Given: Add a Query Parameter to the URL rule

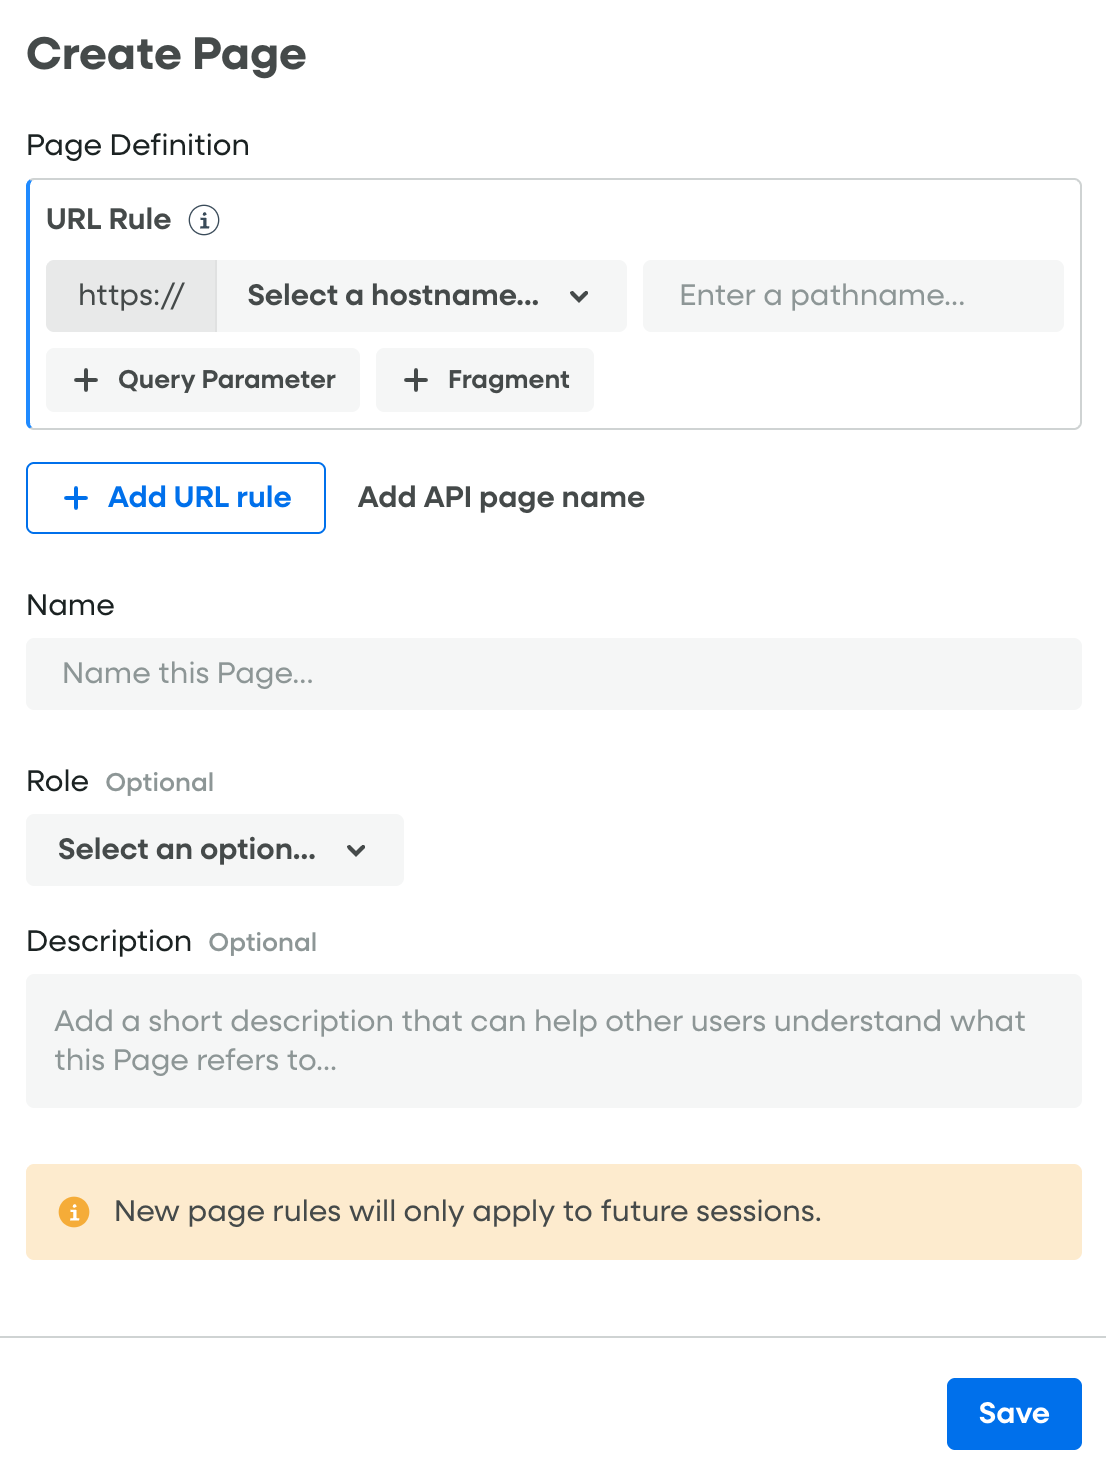Looking at the screenshot, I should (226, 380).
